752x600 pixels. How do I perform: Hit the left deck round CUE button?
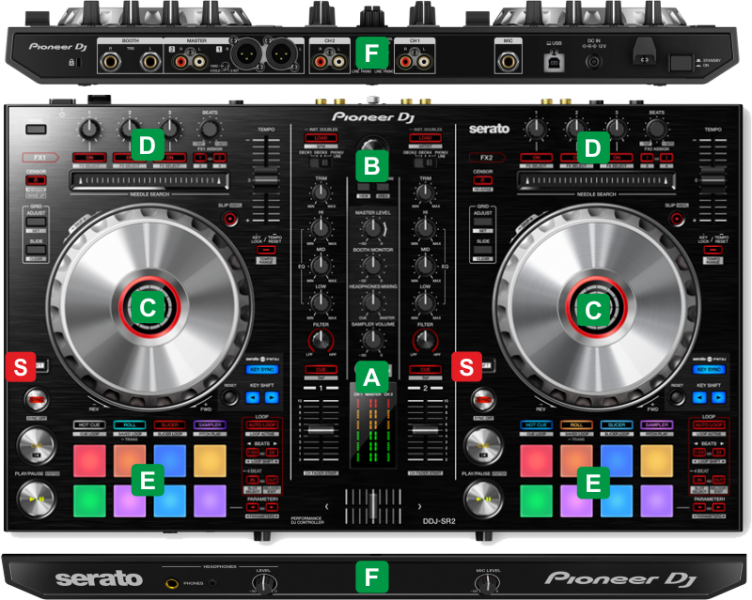[x=36, y=446]
